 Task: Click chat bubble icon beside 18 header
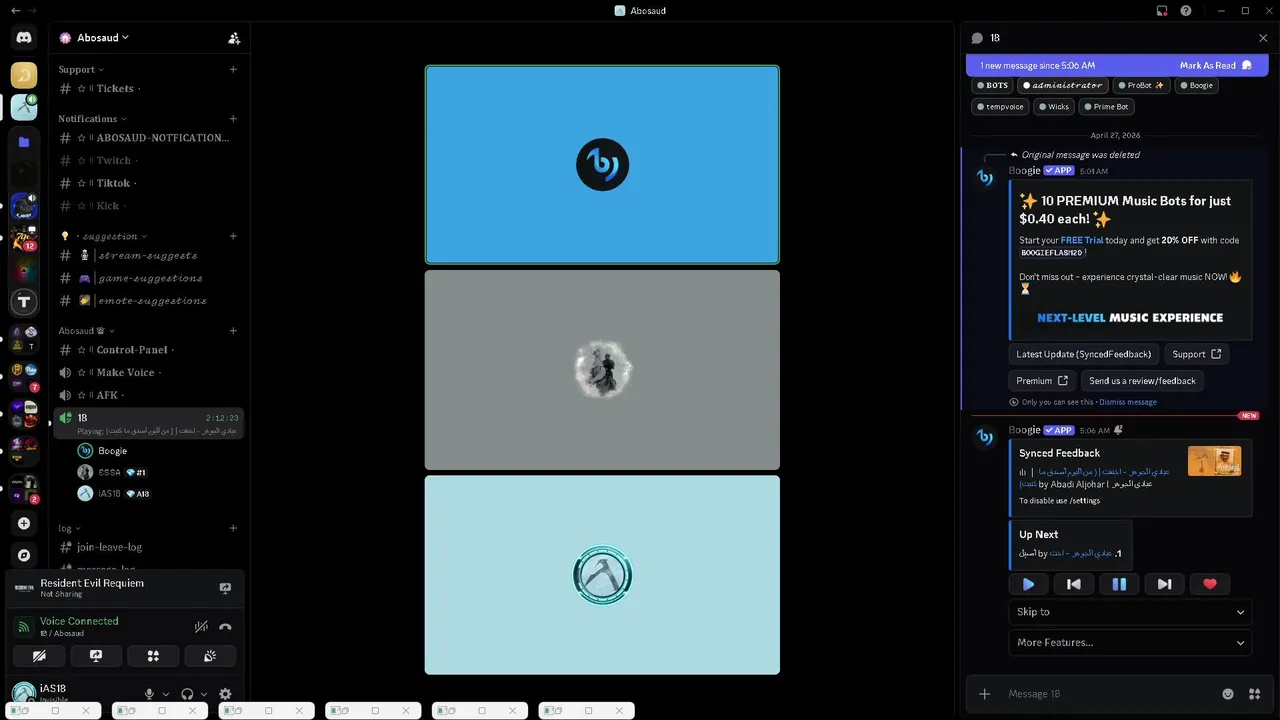(x=977, y=38)
